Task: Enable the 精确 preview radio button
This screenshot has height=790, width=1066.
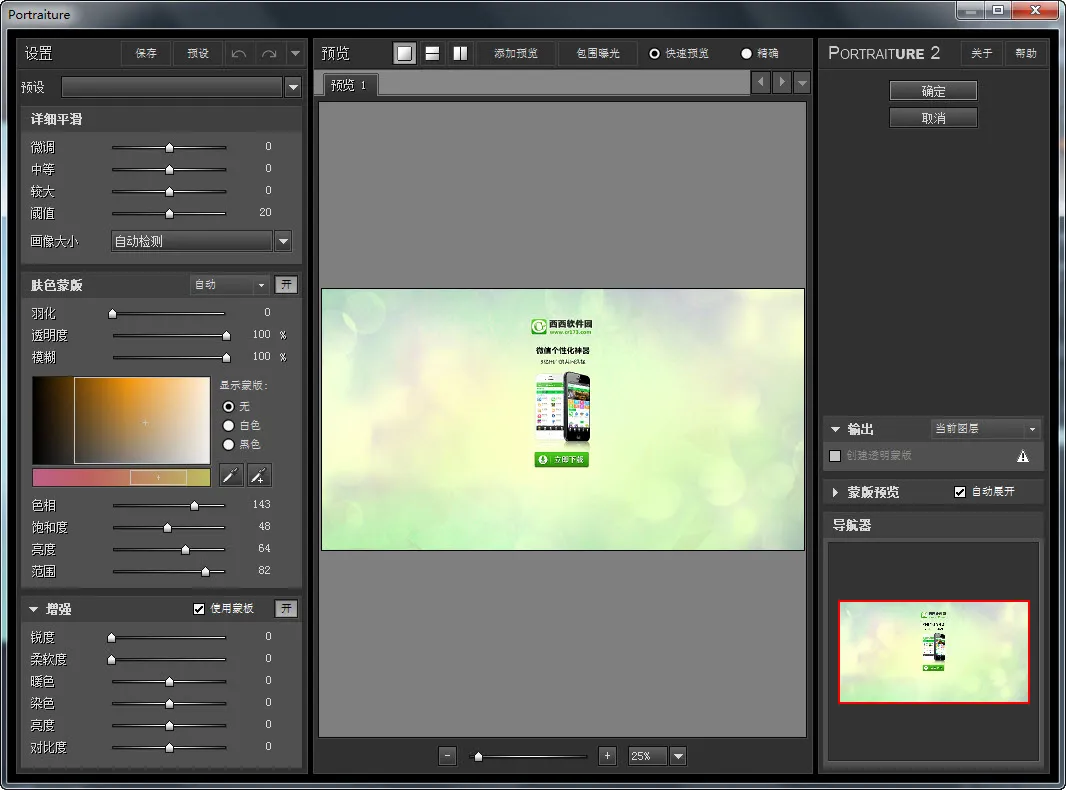Action: tap(746, 54)
